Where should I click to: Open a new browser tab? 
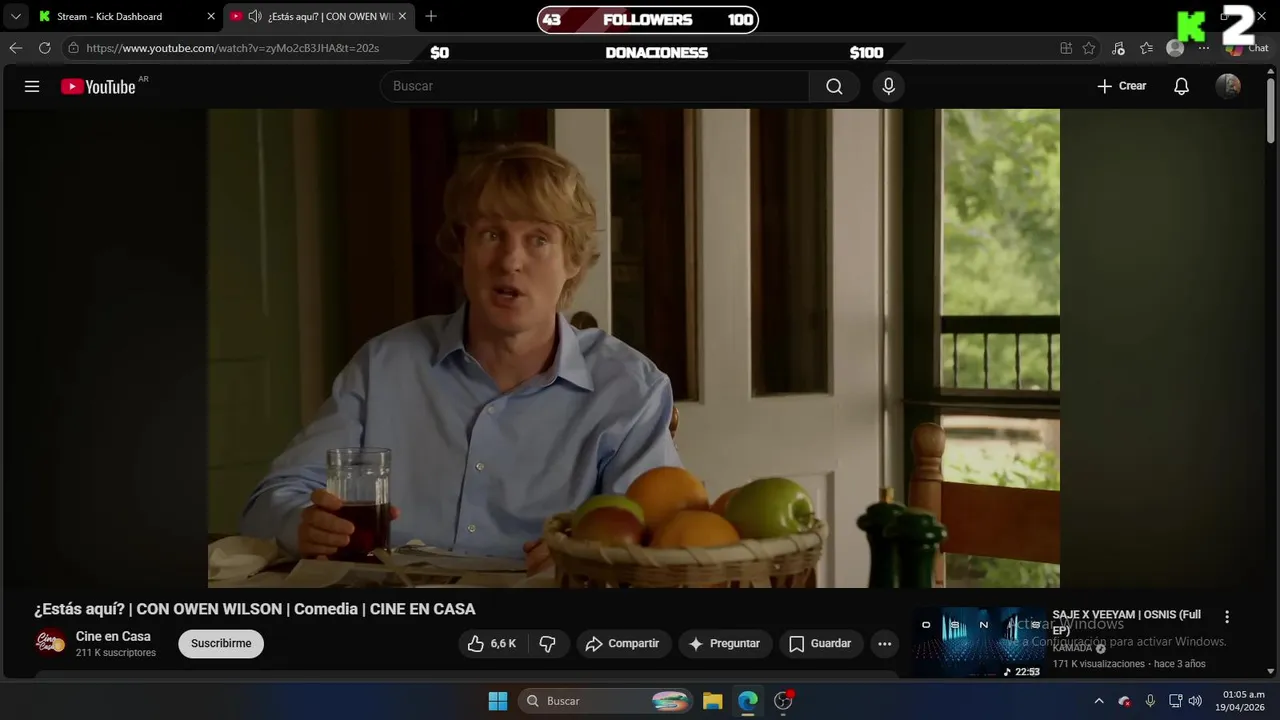pyautogui.click(x=431, y=16)
